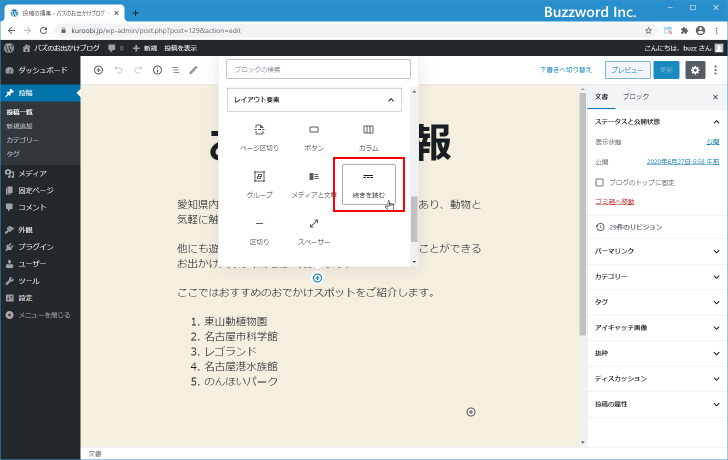Click the 公開 visibility link
This screenshot has height=460, width=728.
[x=713, y=142]
